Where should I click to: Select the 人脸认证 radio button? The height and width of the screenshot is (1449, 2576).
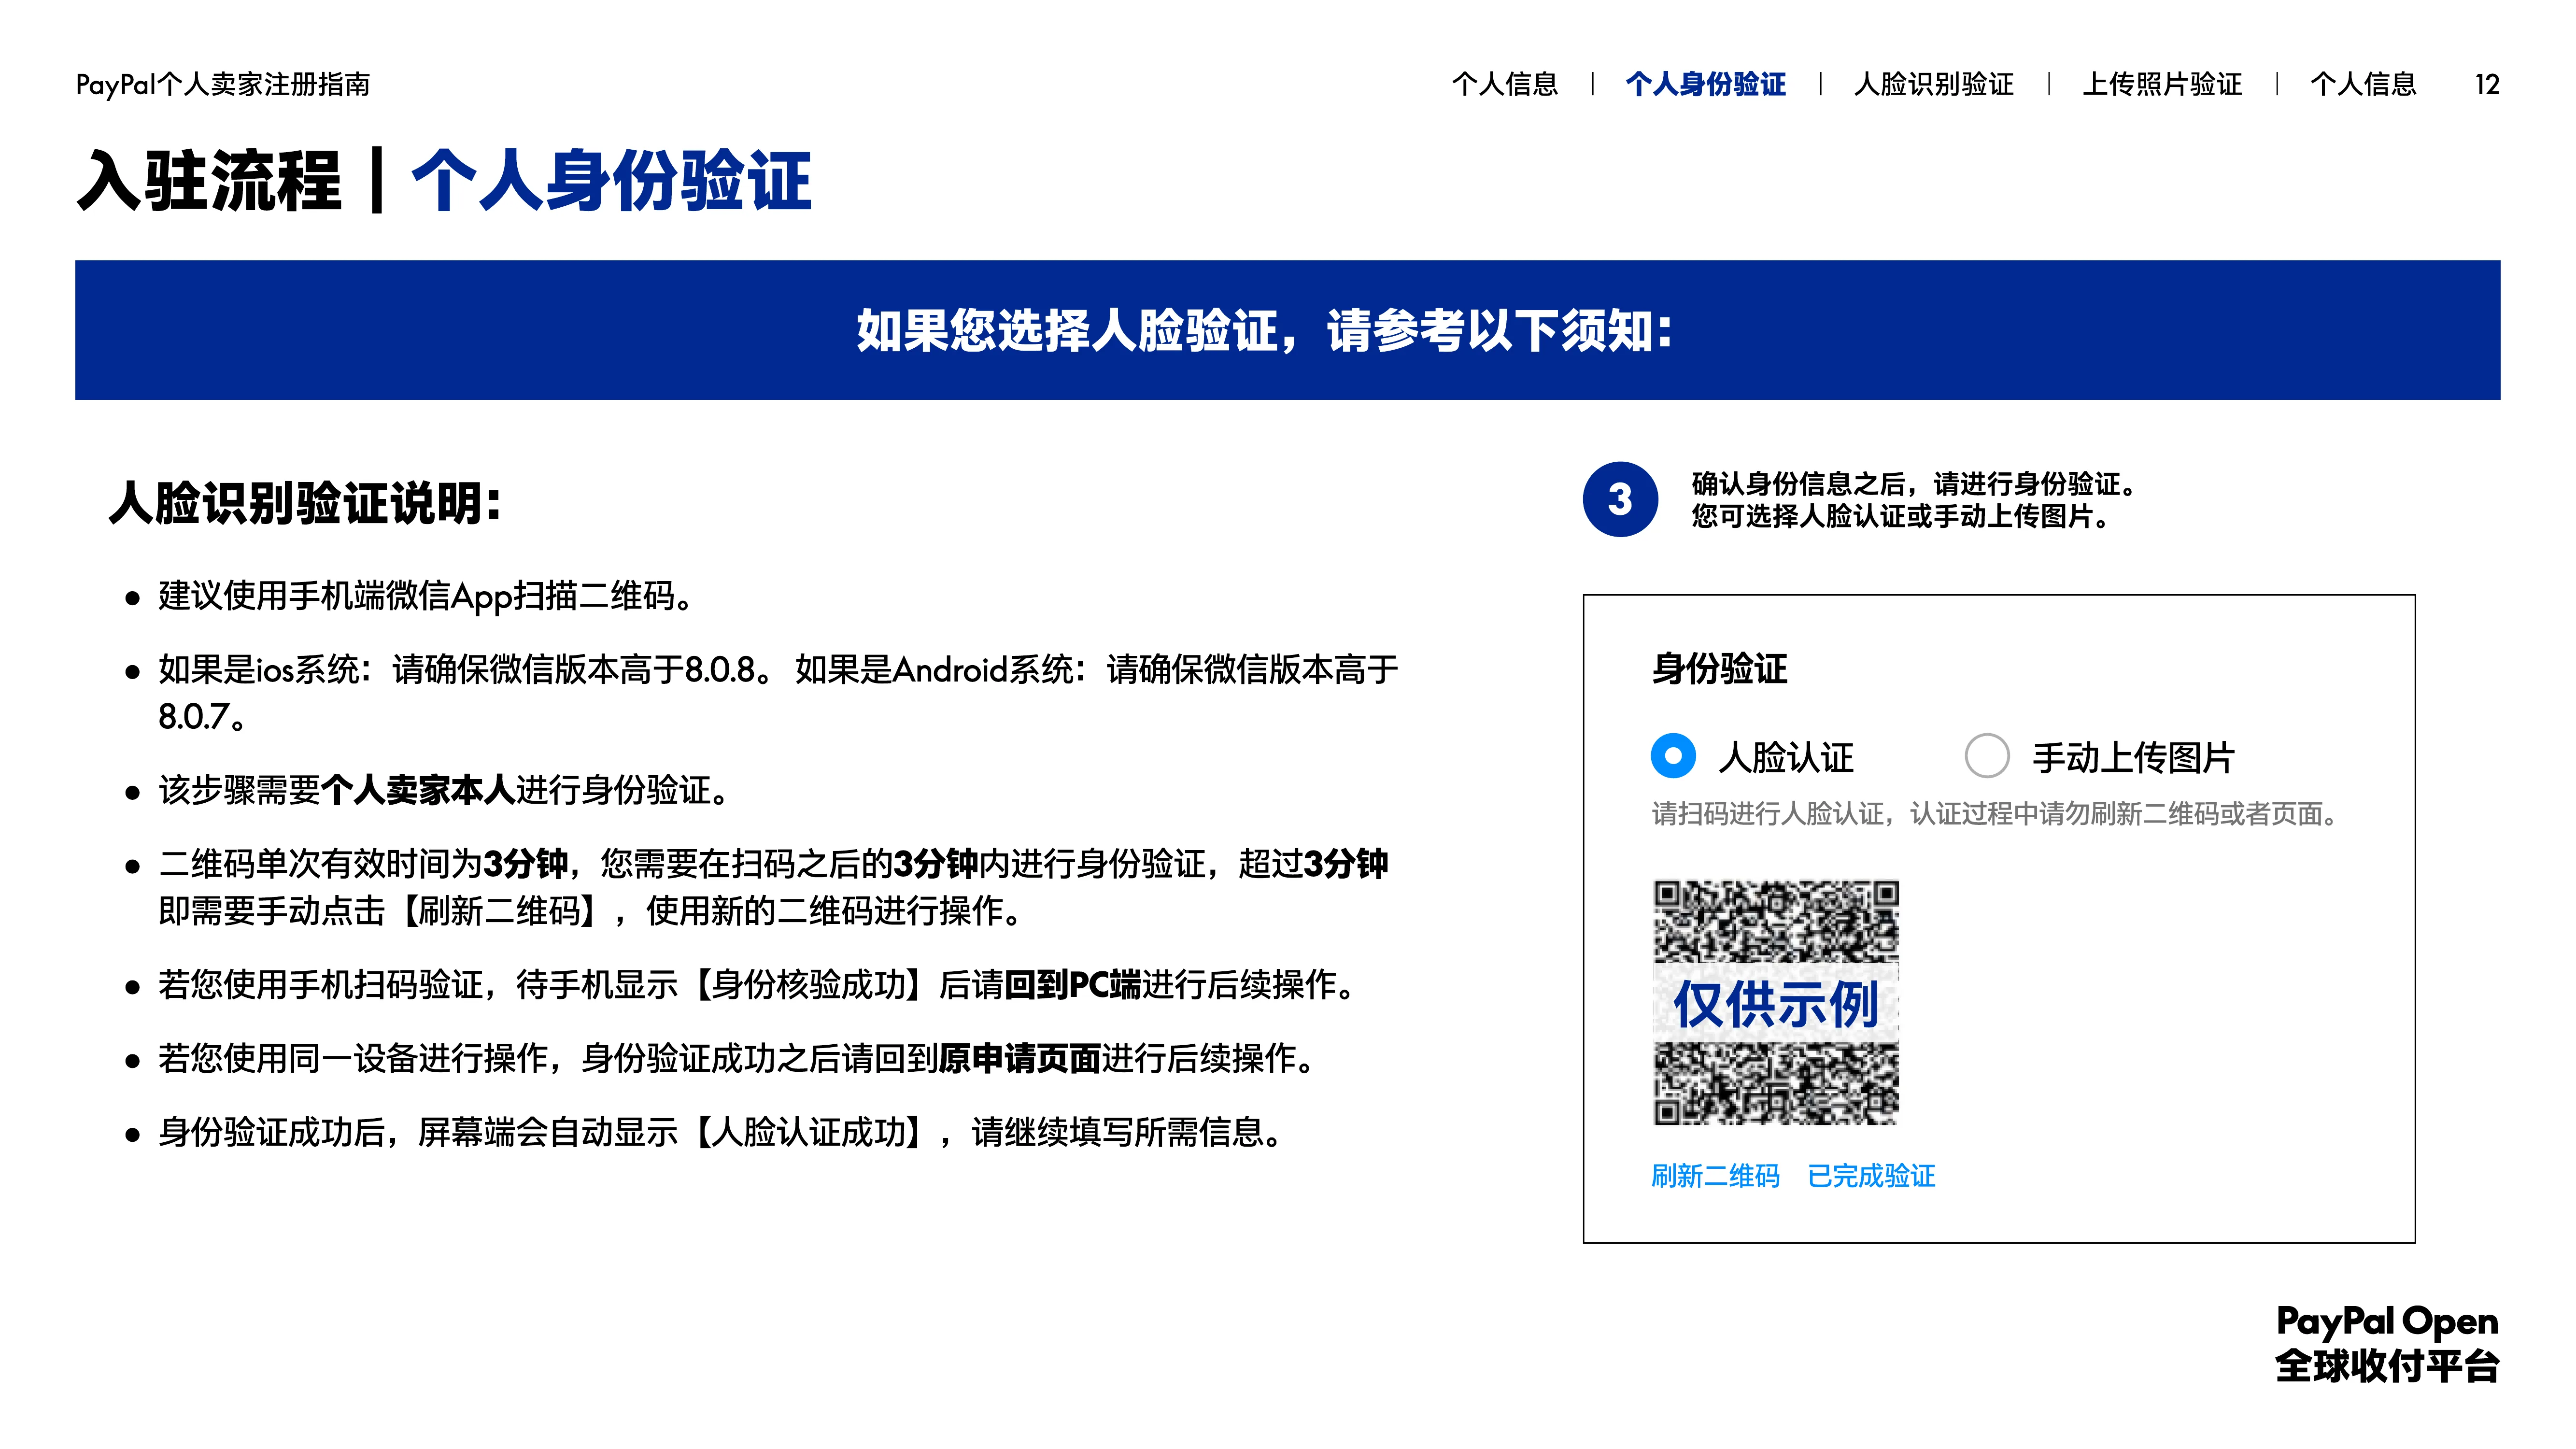(x=1673, y=756)
